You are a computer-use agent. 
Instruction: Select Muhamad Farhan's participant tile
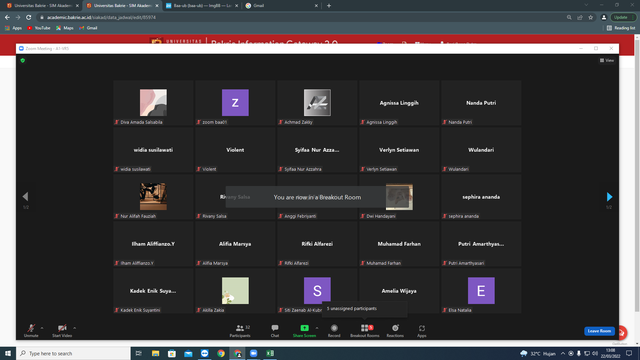pos(399,244)
